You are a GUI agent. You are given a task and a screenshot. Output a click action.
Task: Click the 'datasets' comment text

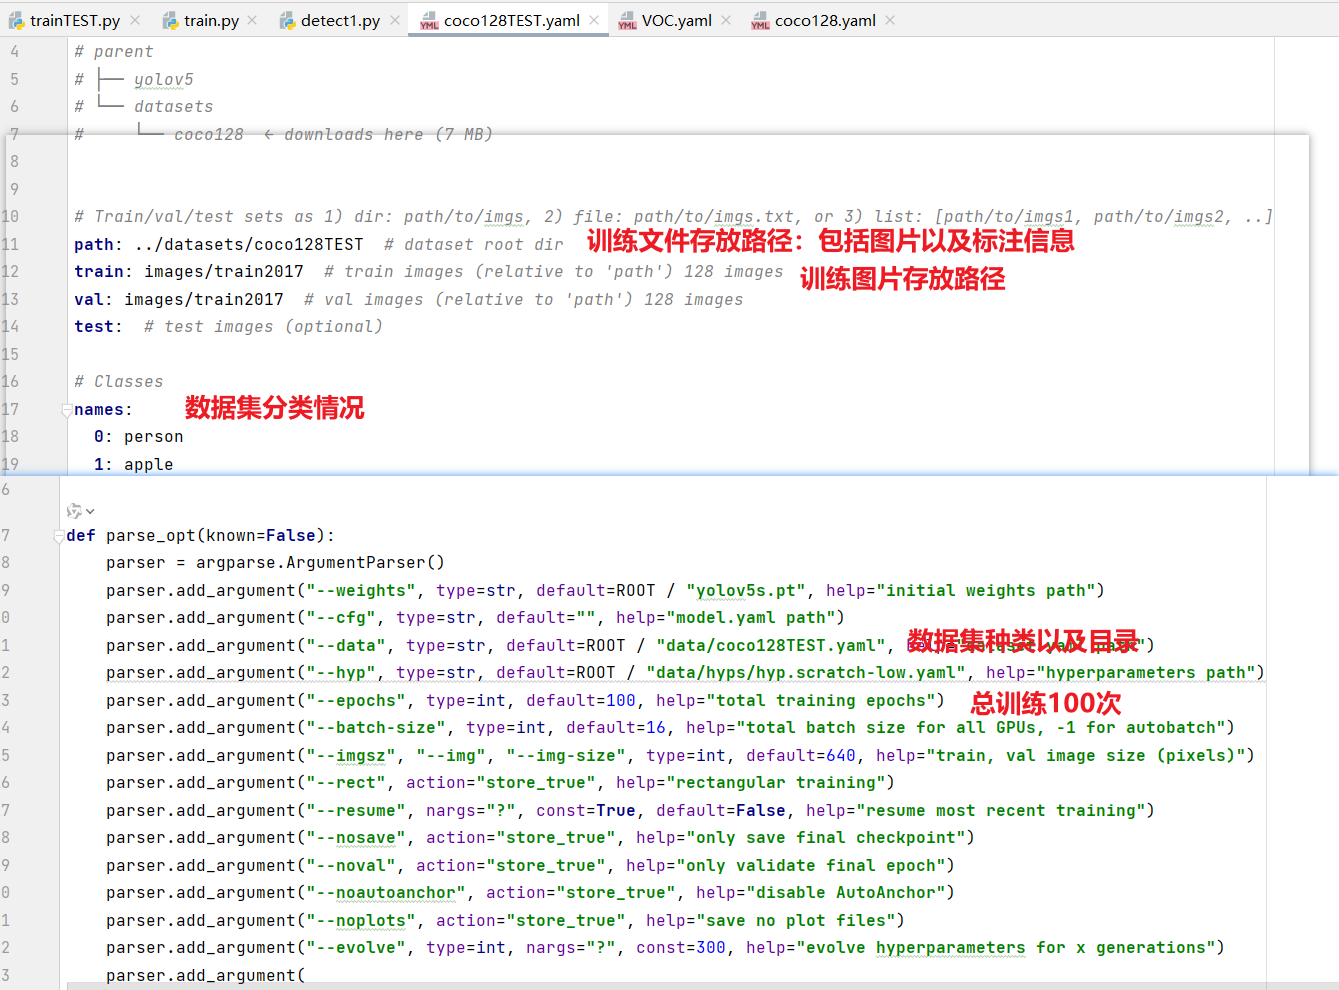click(x=174, y=107)
